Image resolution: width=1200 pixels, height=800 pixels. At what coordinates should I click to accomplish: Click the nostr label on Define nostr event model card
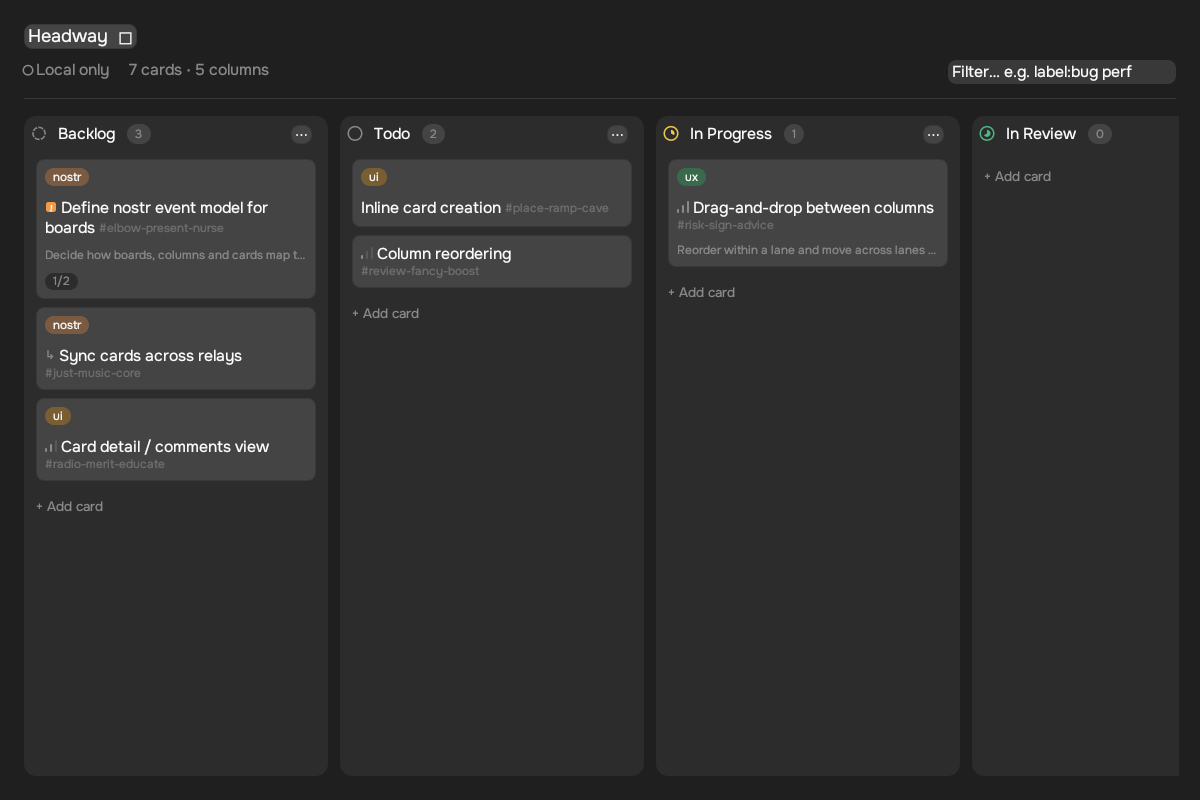pyautogui.click(x=67, y=177)
